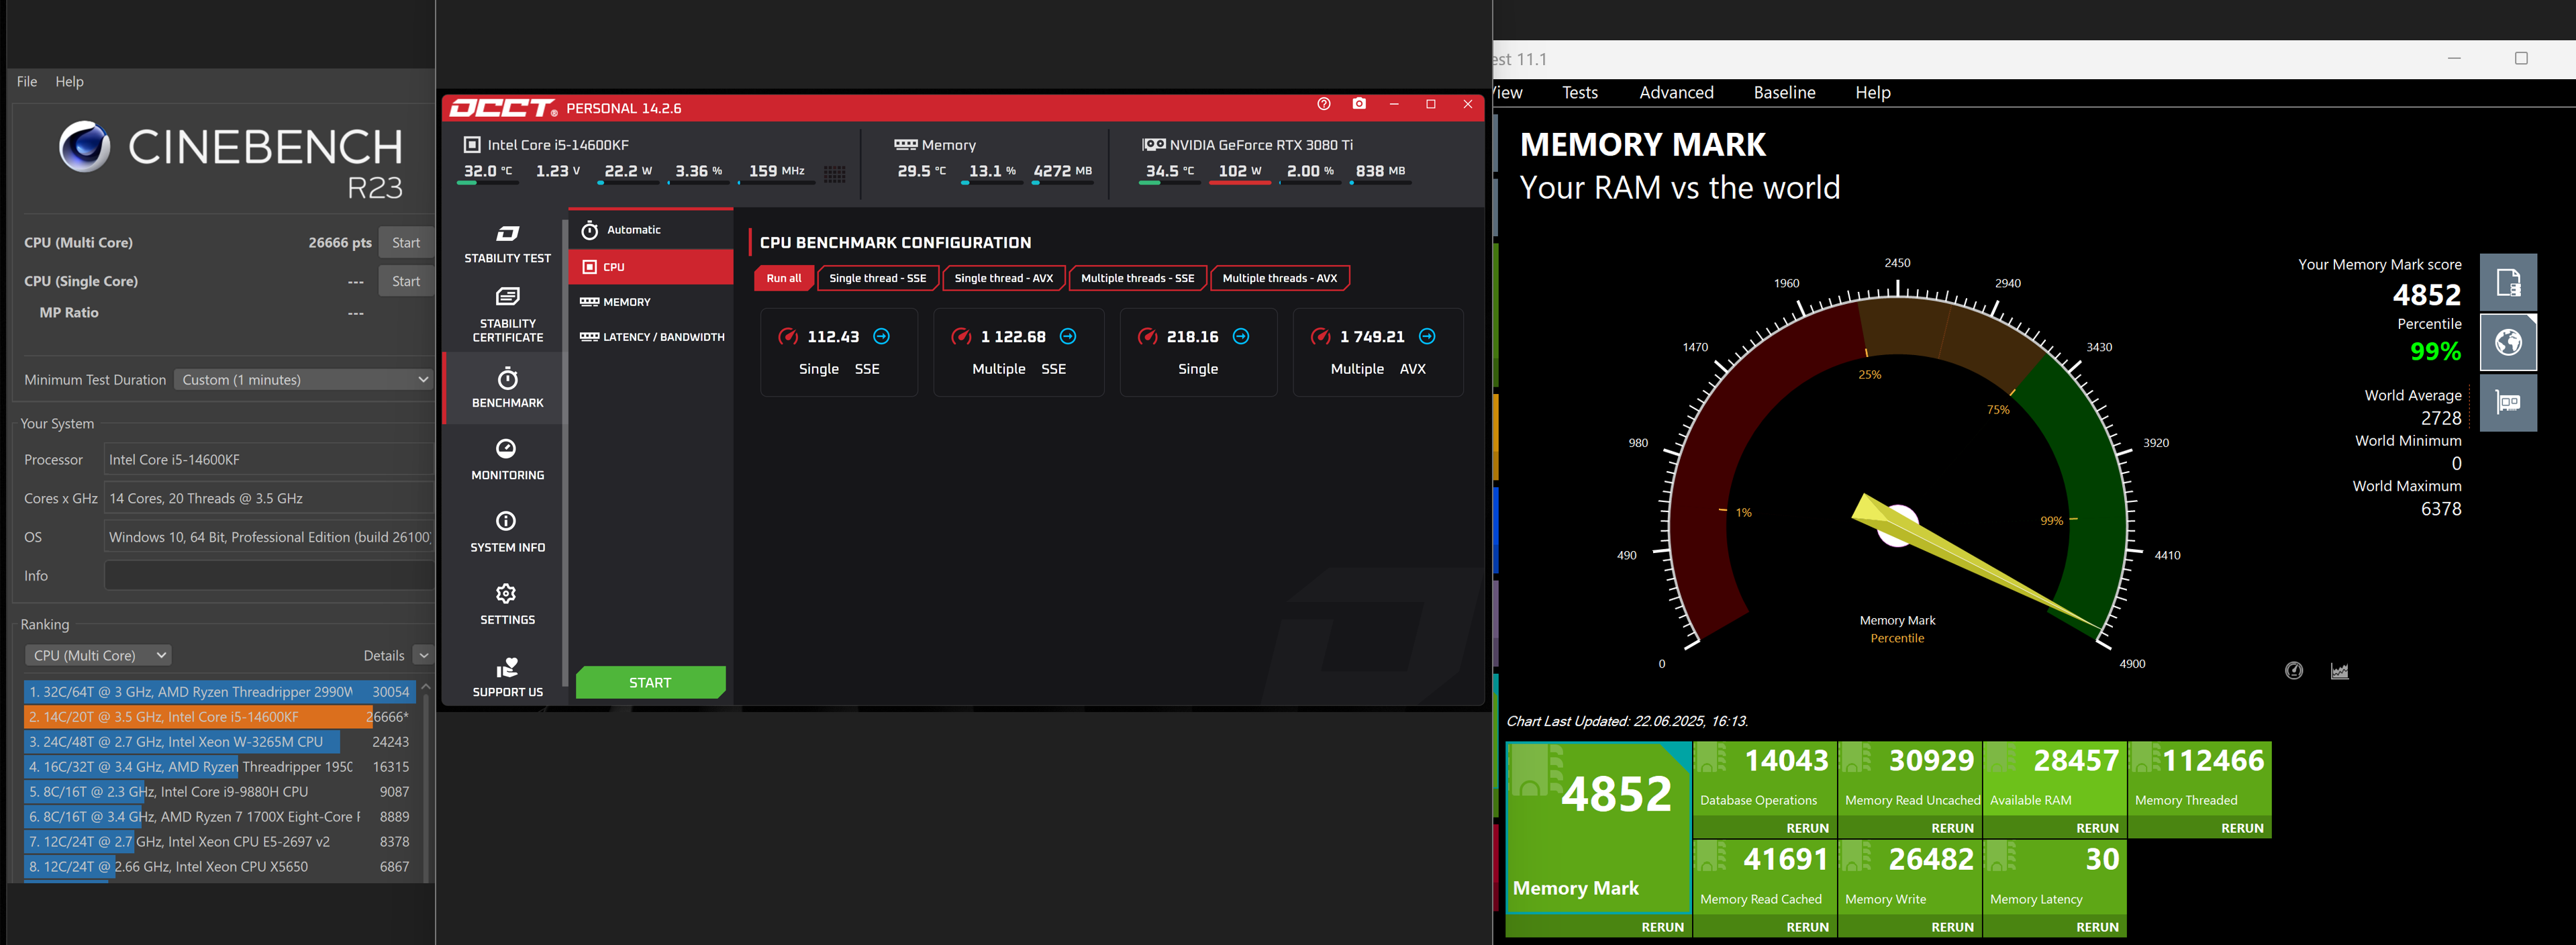Image resolution: width=2576 pixels, height=945 pixels.
Task: Expand the Details dropdown in Ranking
Action: pyautogui.click(x=423, y=655)
